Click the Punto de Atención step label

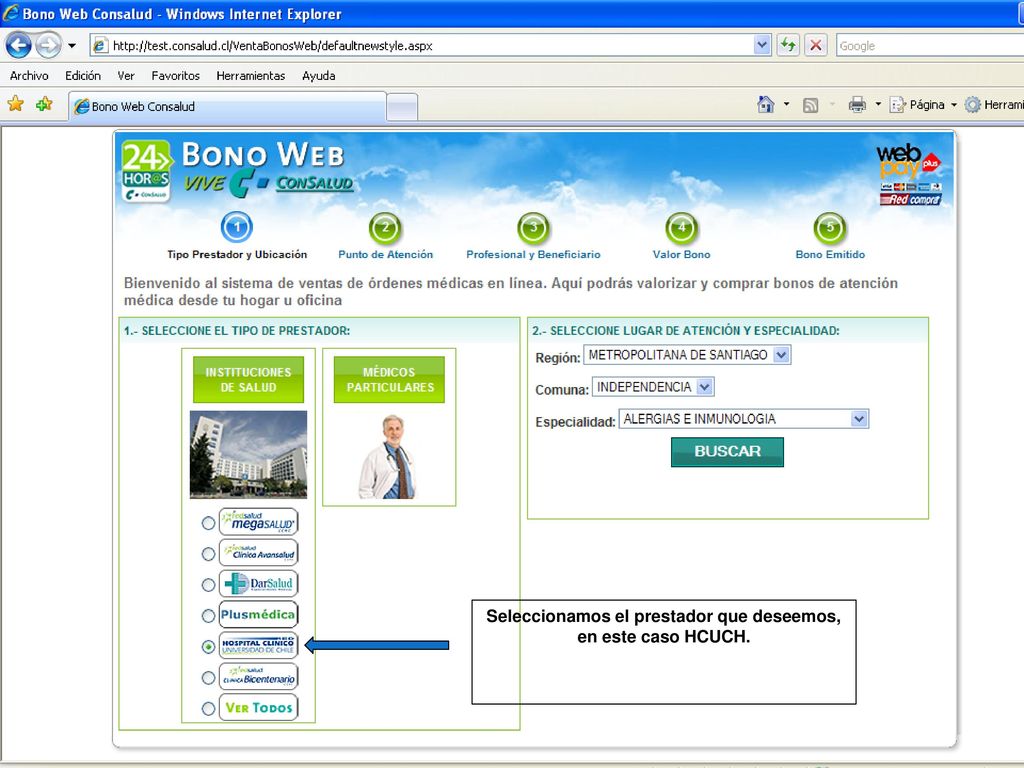(385, 255)
